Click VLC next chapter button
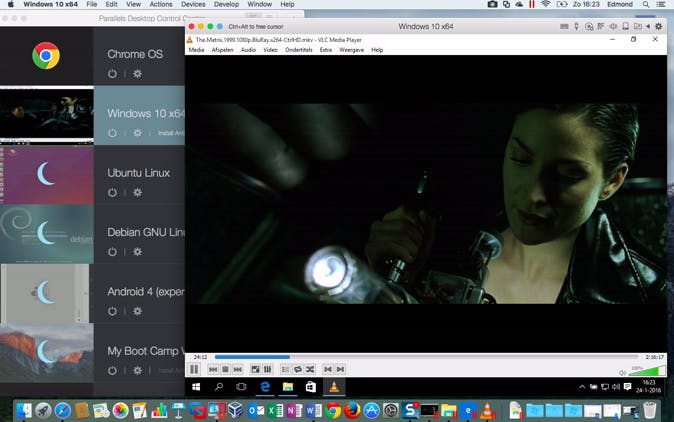 tap(340, 369)
